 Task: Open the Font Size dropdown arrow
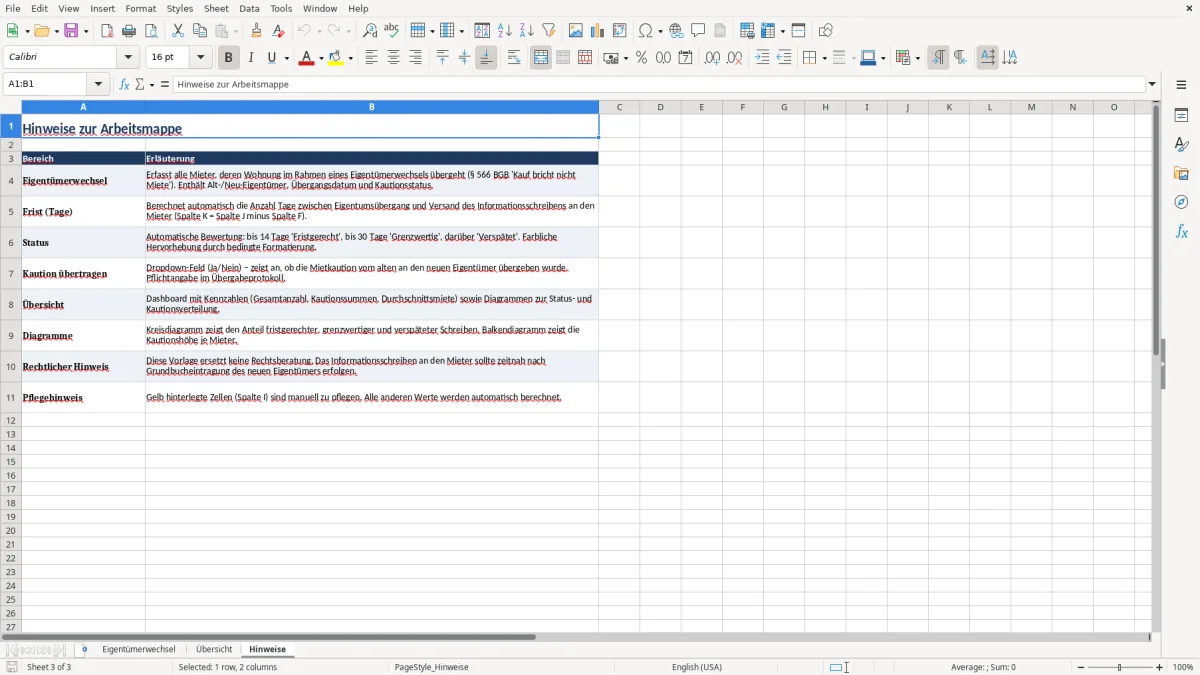coord(200,58)
